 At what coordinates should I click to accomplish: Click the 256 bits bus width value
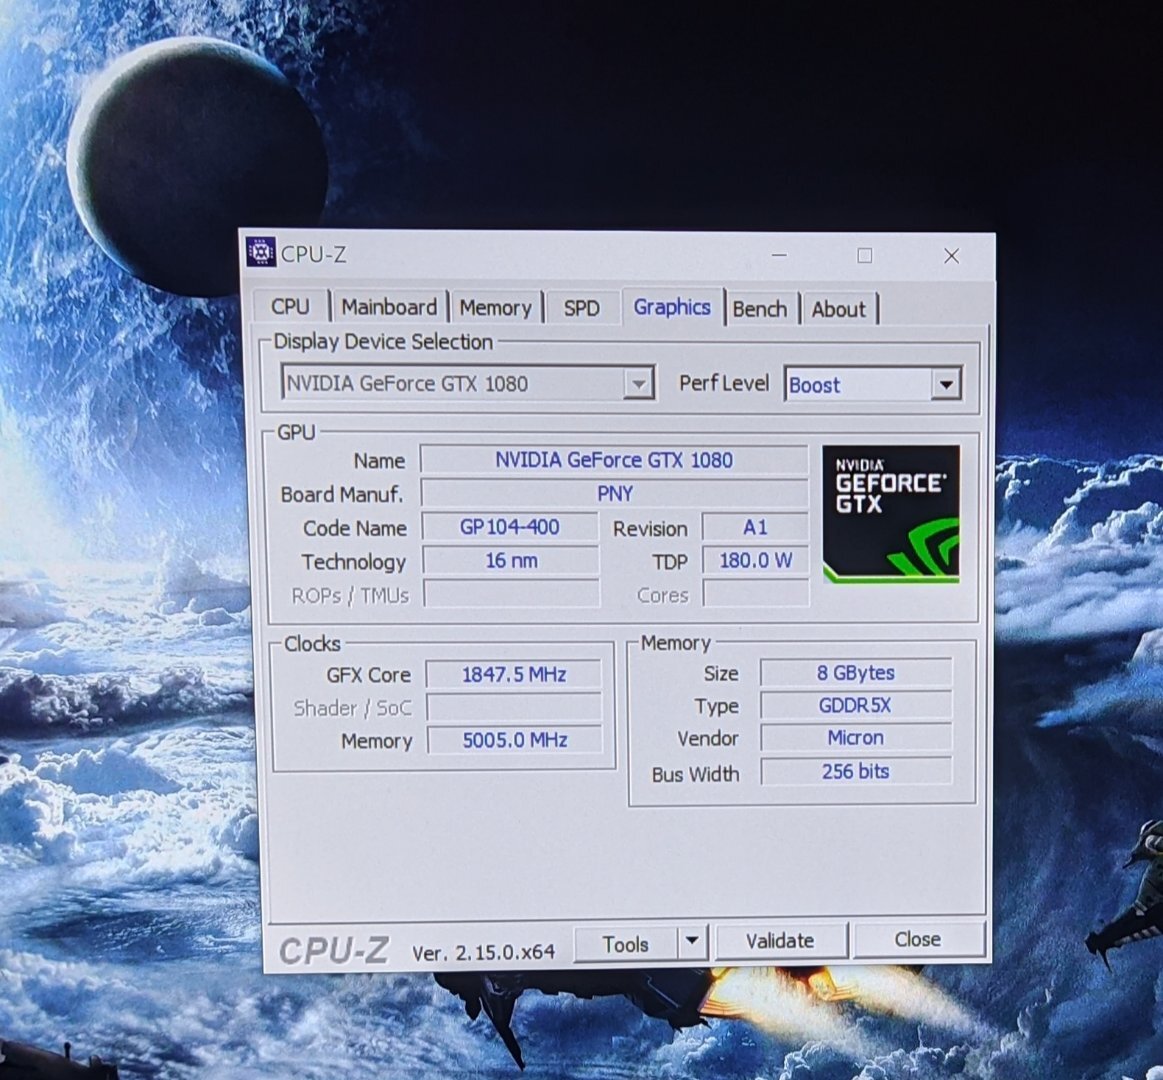point(856,771)
